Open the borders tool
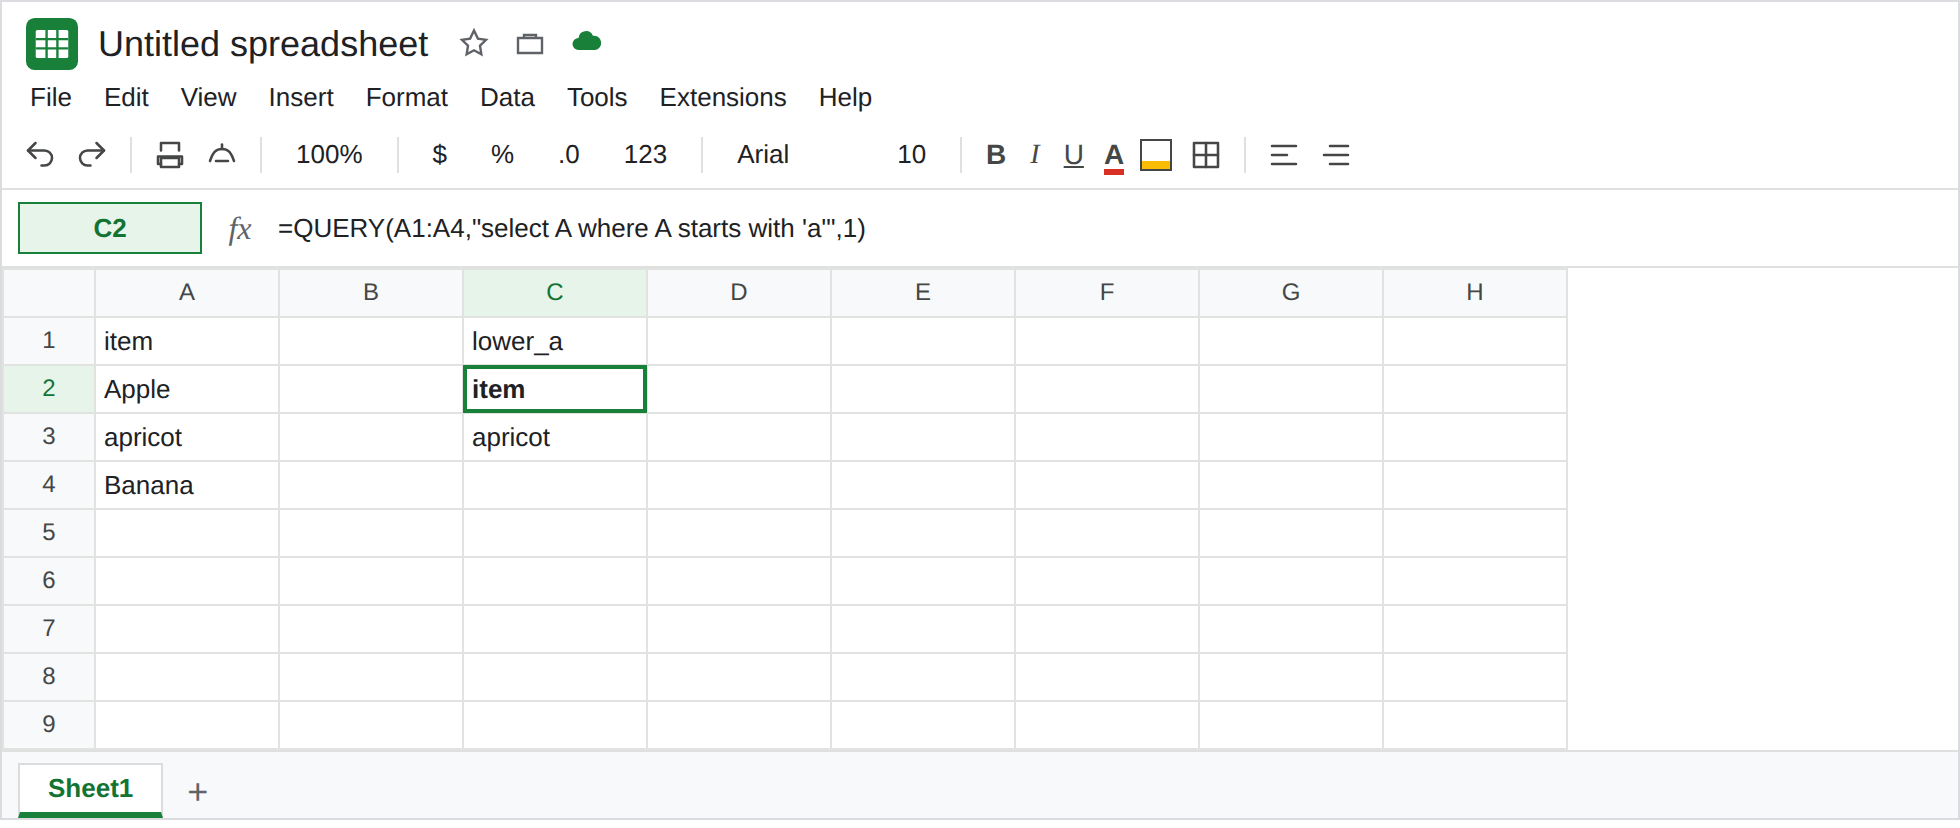 (1206, 155)
